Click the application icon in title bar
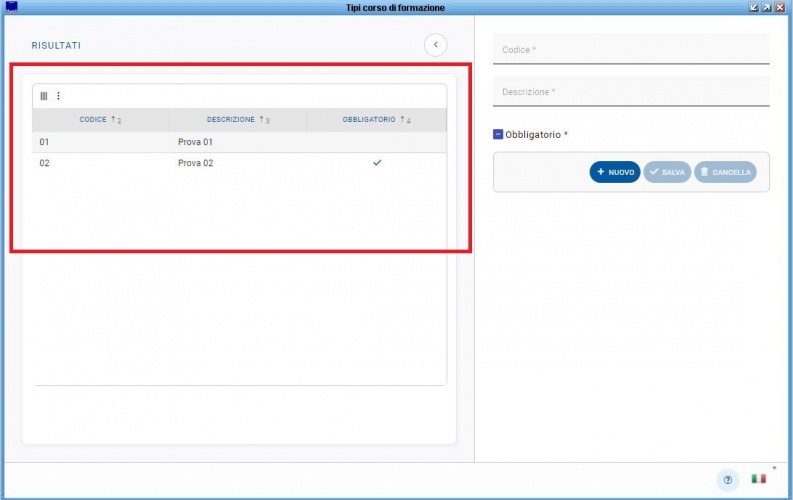 coord(11,7)
